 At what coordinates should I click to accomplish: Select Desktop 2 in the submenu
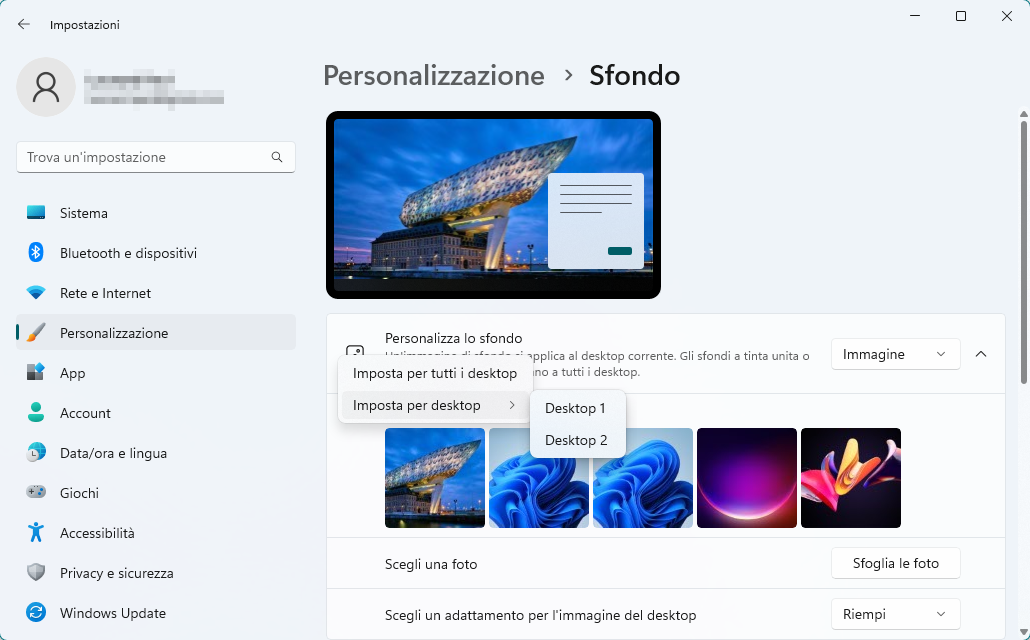tap(575, 440)
